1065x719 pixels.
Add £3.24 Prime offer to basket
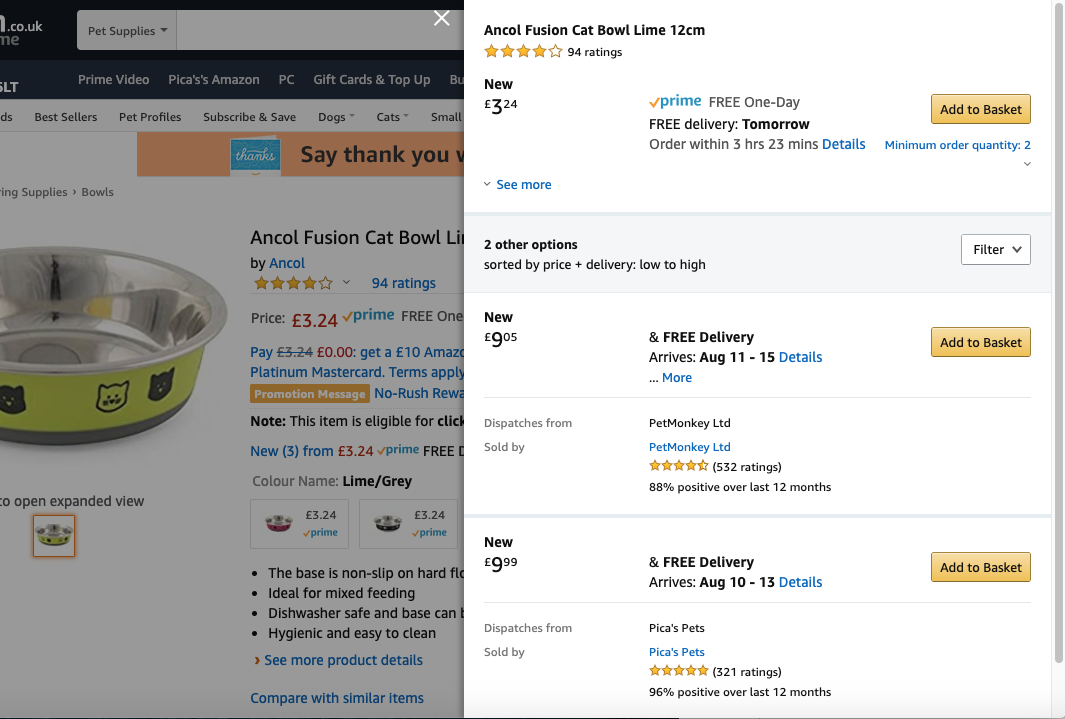[980, 110]
